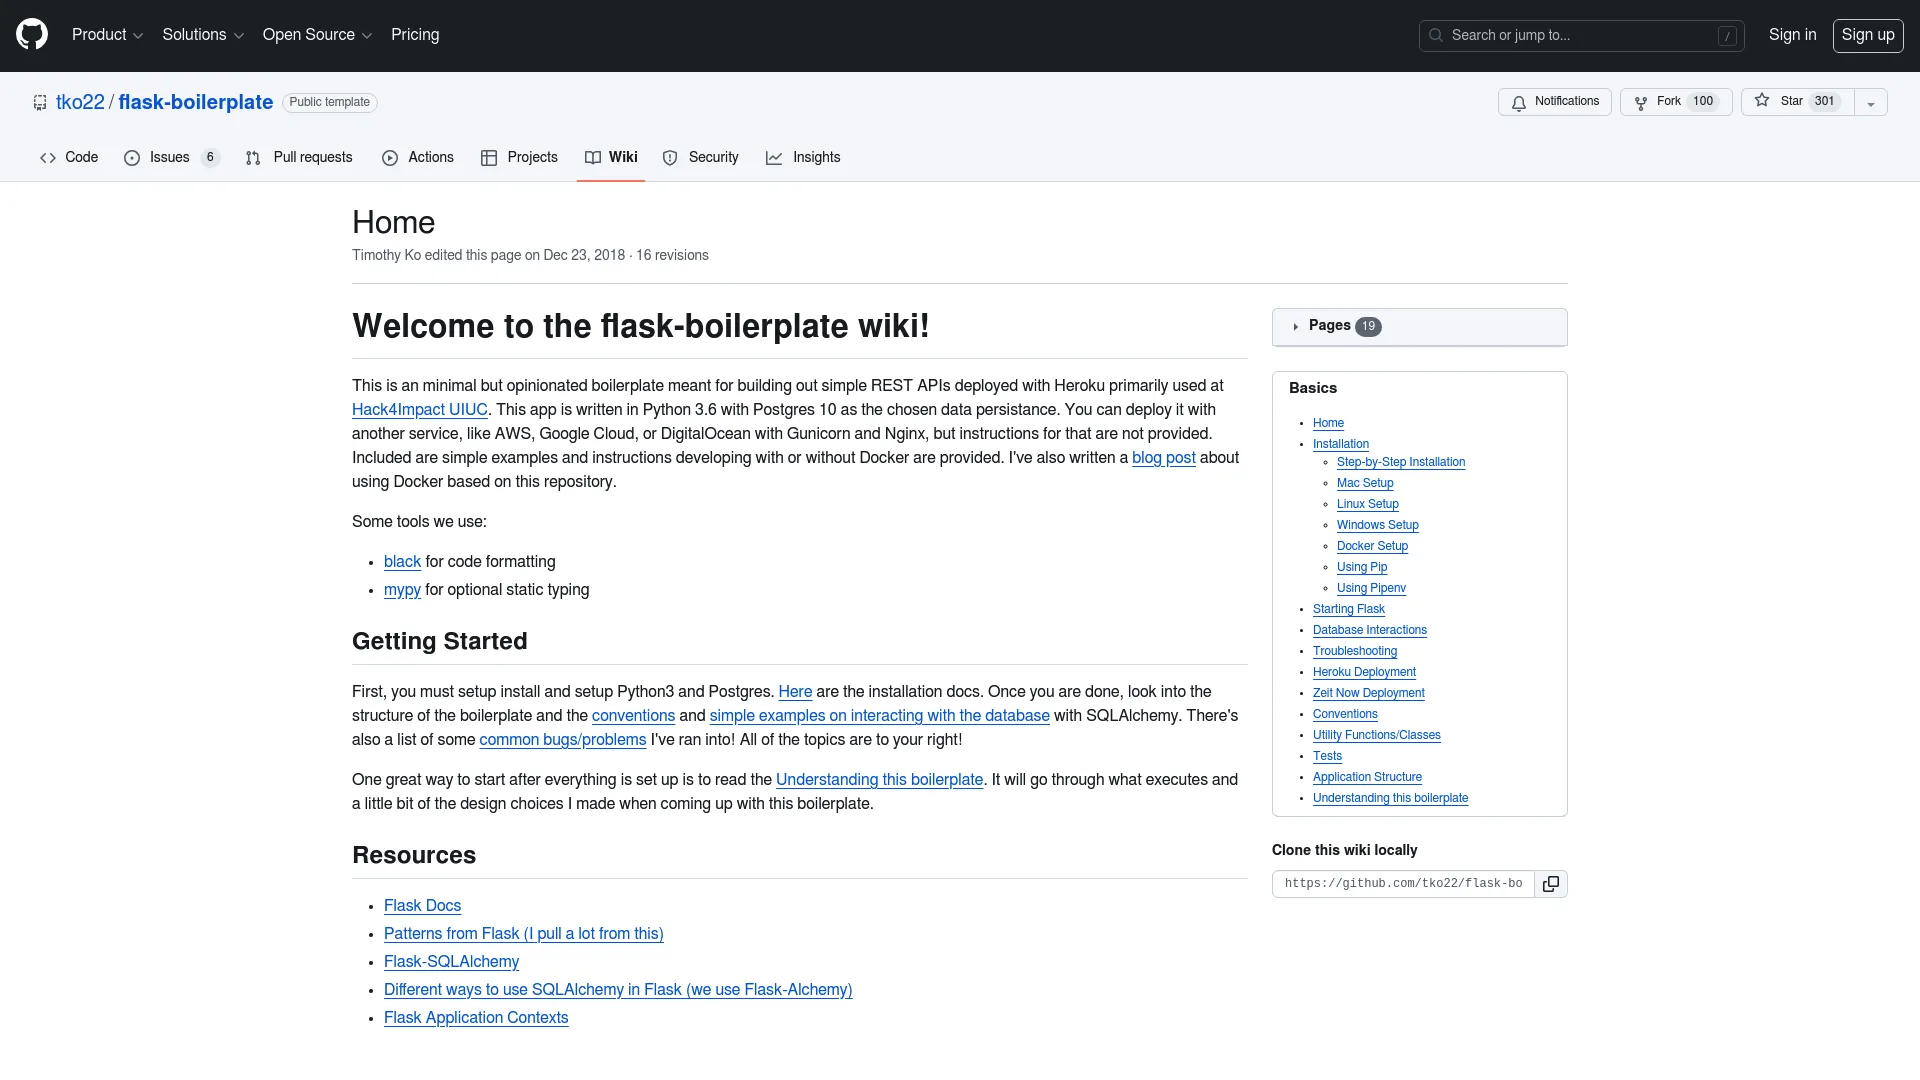The image size is (1920, 1080).
Task: Open Flask Application Contexts link
Action: (476, 1018)
